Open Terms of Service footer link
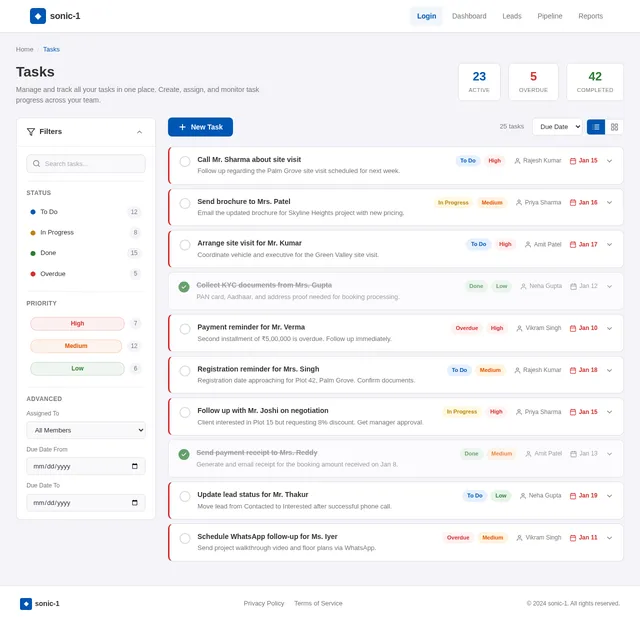Viewport: 640px width, 622px height. coord(318,603)
